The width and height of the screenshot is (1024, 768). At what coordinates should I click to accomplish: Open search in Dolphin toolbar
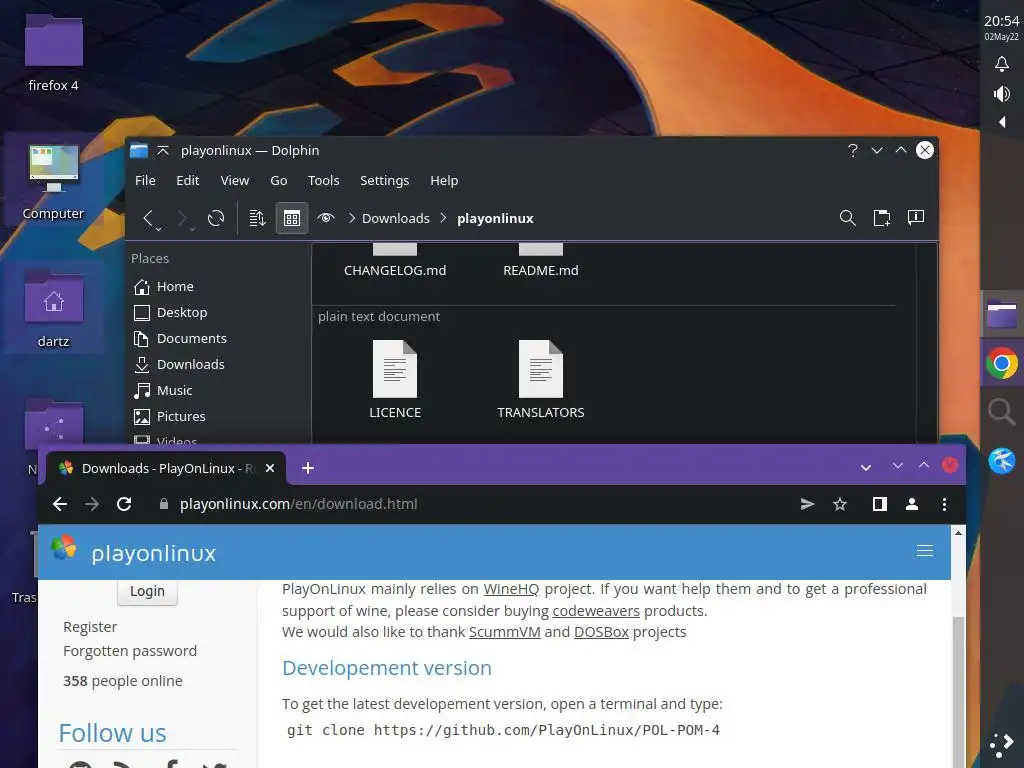[x=848, y=218]
